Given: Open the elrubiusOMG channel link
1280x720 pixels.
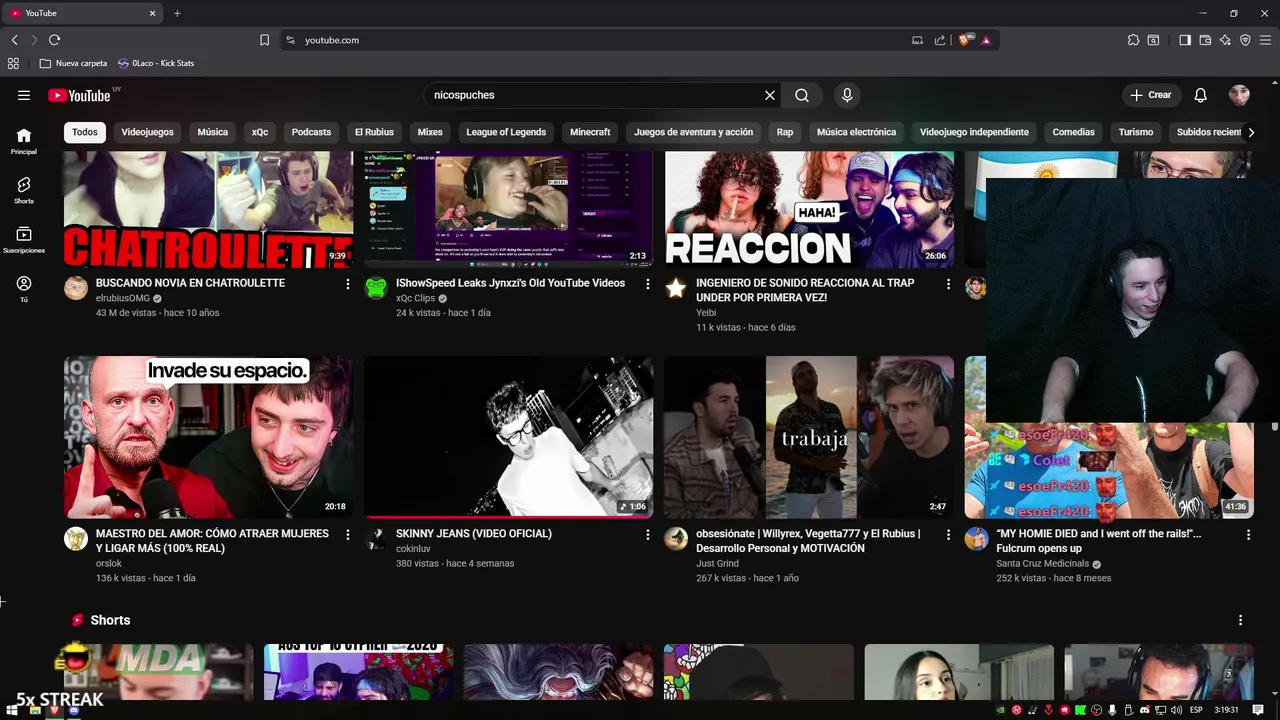Looking at the screenshot, I should [x=122, y=298].
